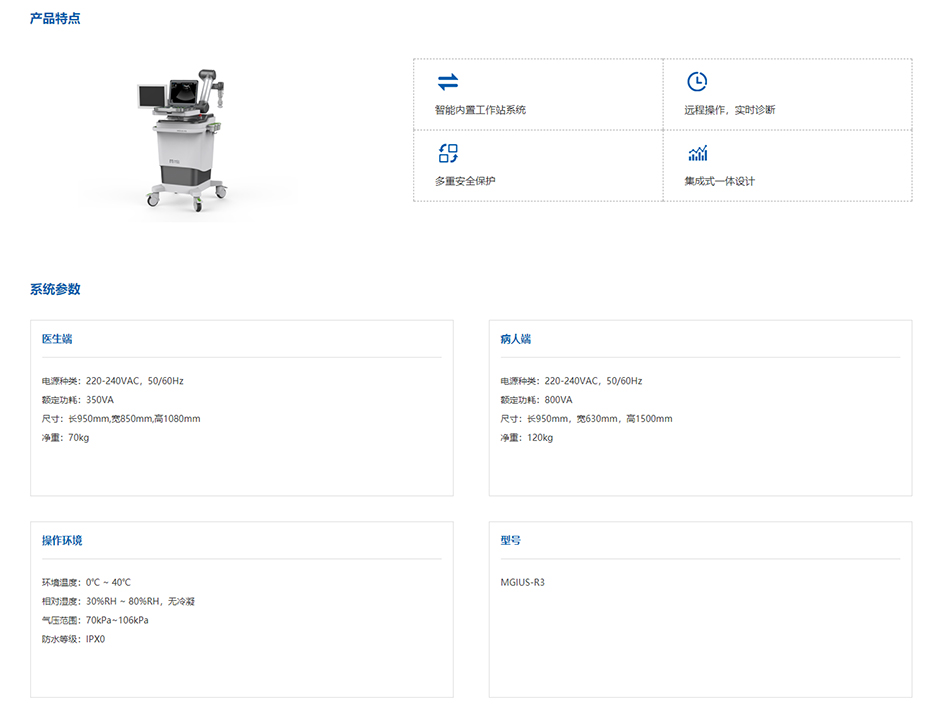Select the 净重：120kg line

tap(527, 438)
